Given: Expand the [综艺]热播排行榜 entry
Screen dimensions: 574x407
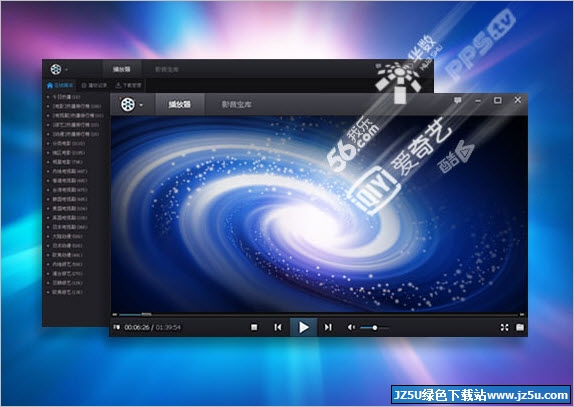Looking at the screenshot, I should (73, 125).
